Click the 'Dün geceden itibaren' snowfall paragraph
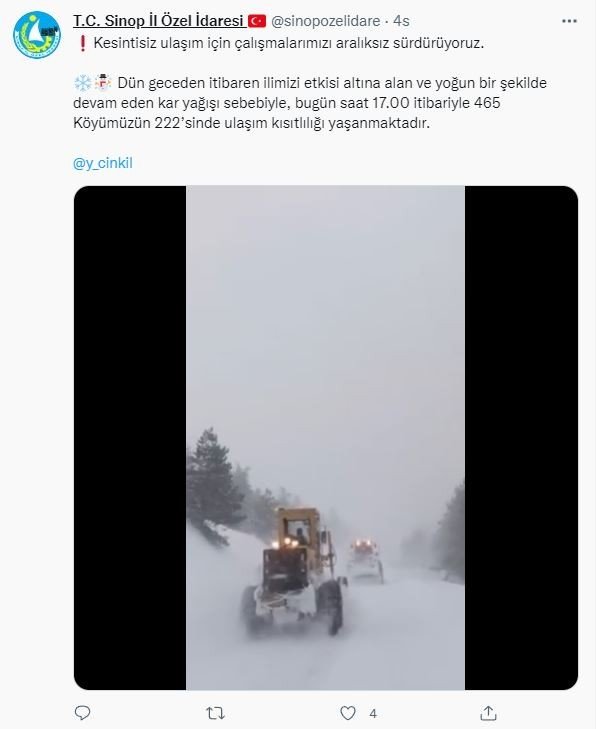This screenshot has height=729, width=597. coord(310,103)
